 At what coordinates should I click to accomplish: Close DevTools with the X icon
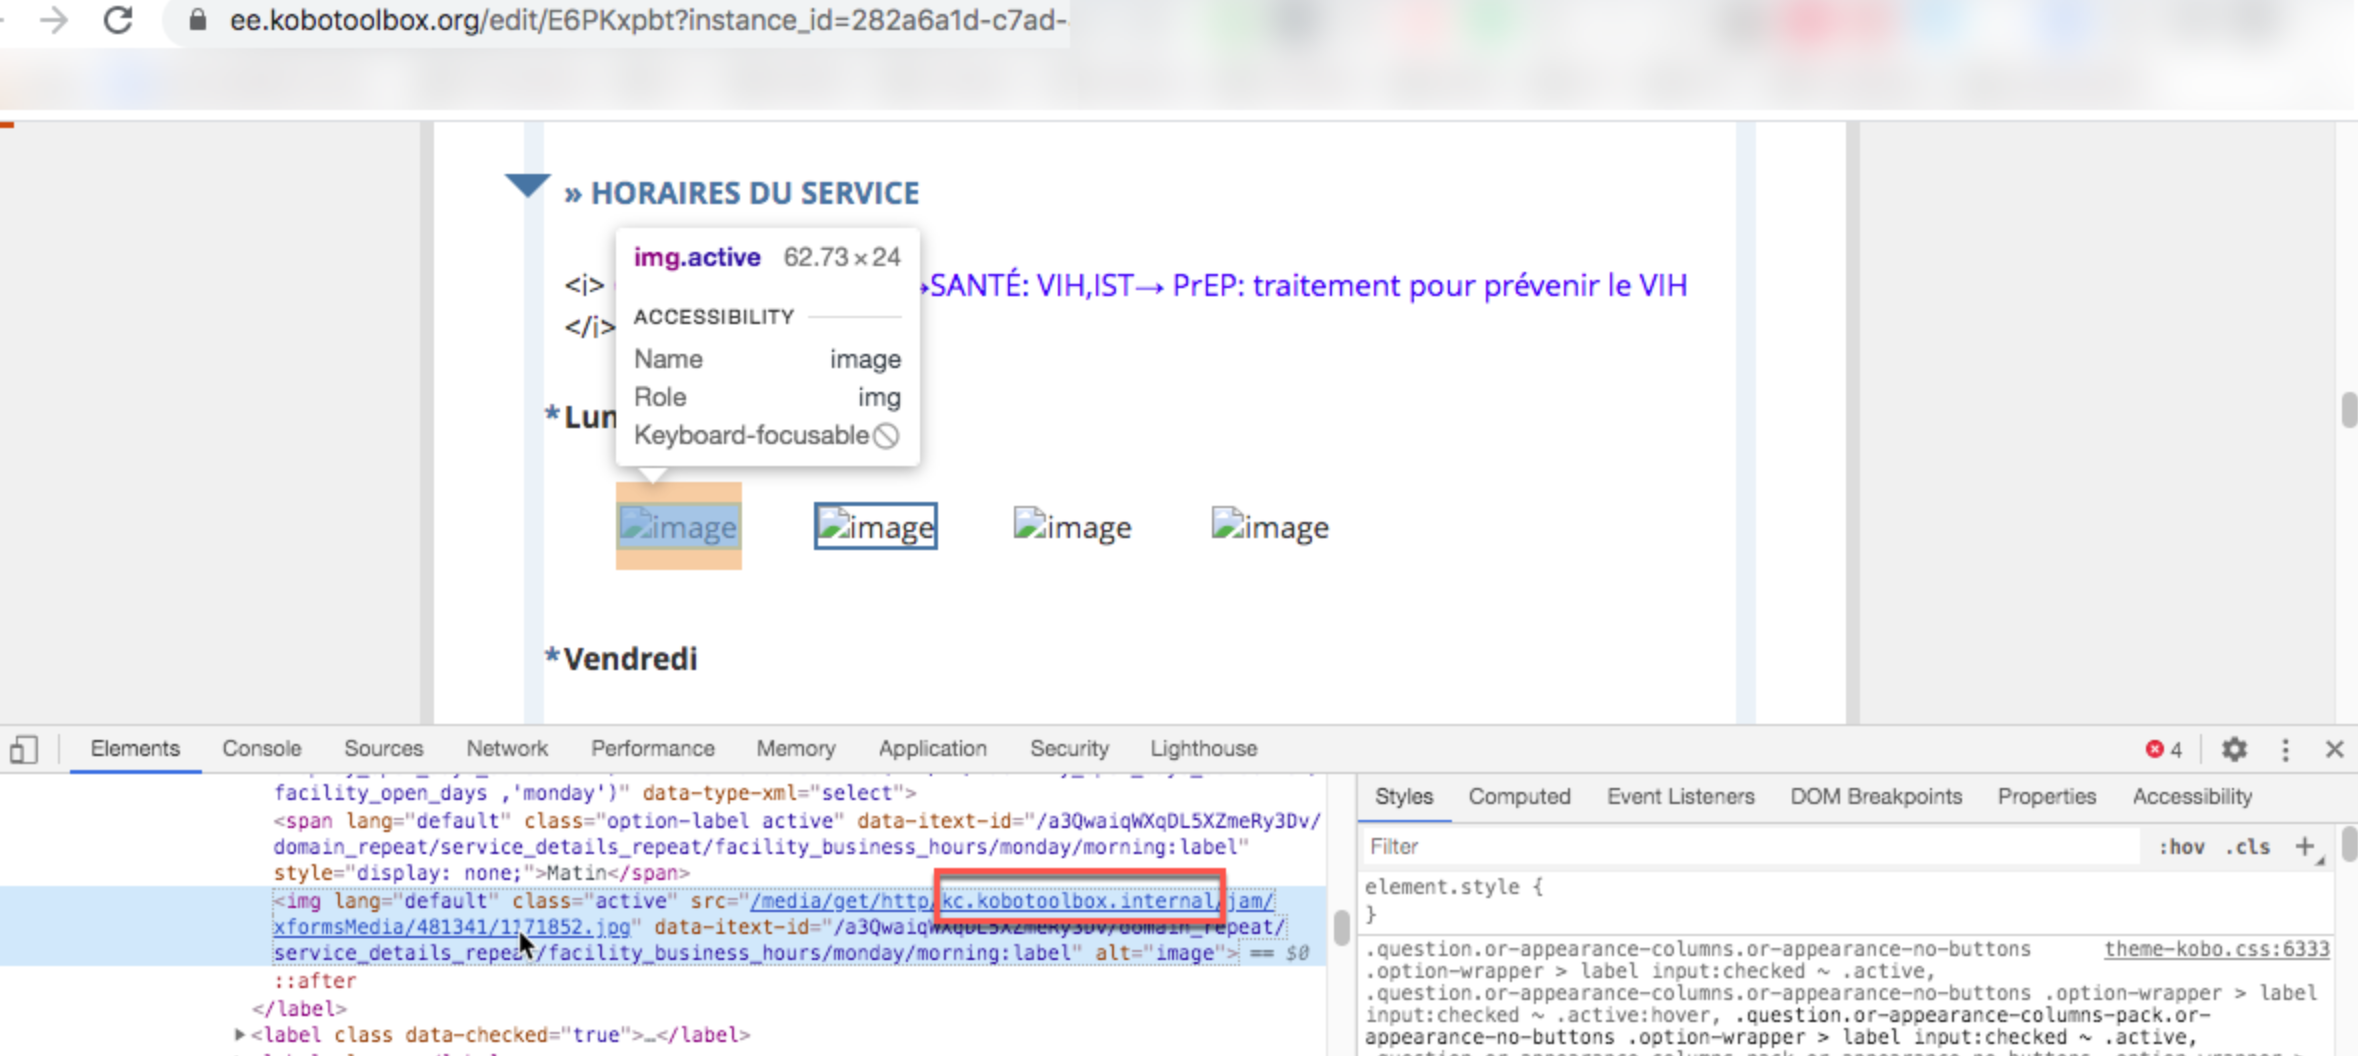pyautogui.click(x=2335, y=748)
